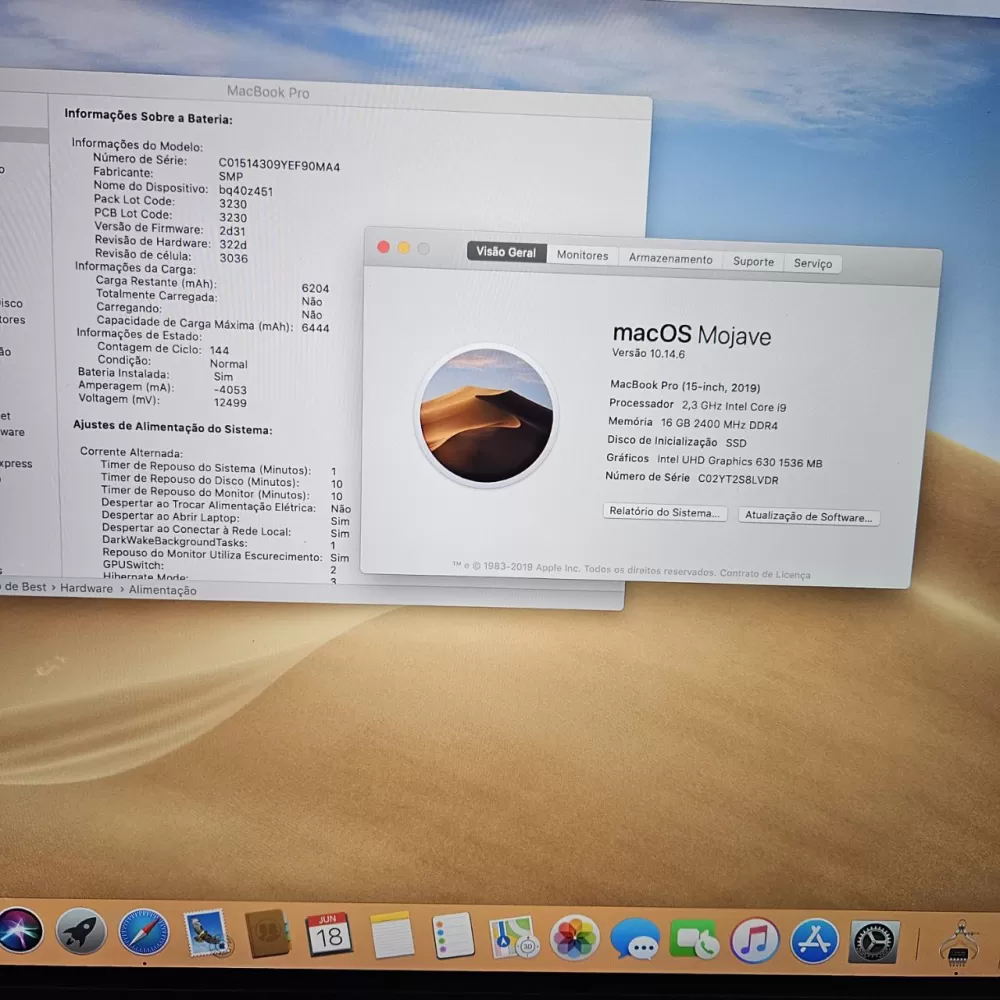The image size is (1000, 1000).
Task: Open Siri from the Dock
Action: tap(20, 930)
